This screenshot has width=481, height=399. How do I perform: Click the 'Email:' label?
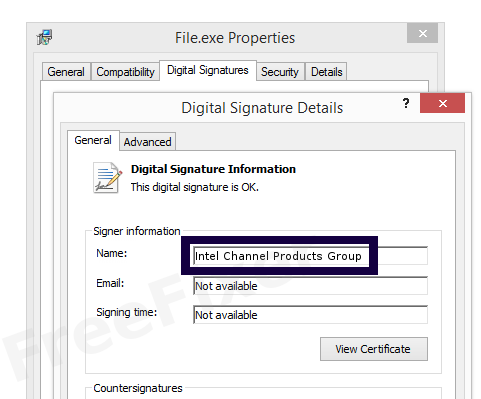110,283
